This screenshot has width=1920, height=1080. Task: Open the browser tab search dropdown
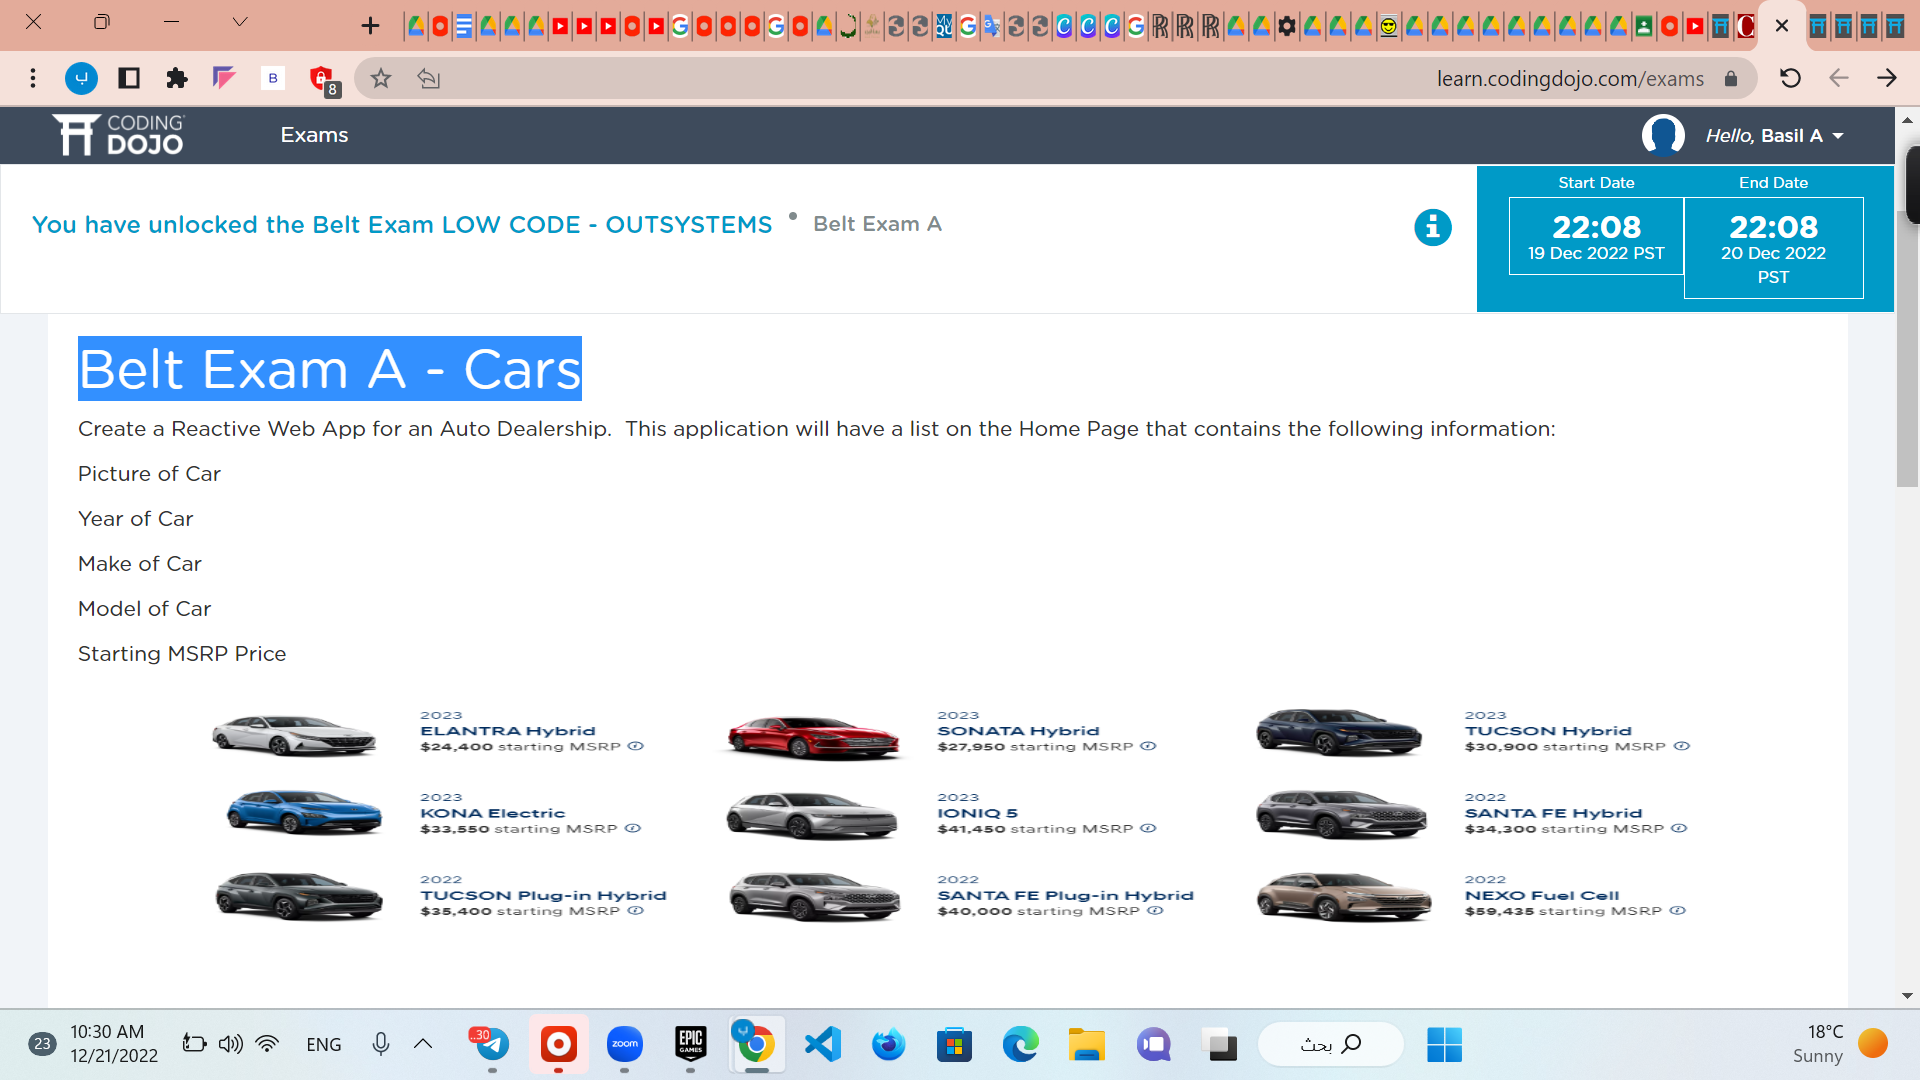click(x=238, y=23)
